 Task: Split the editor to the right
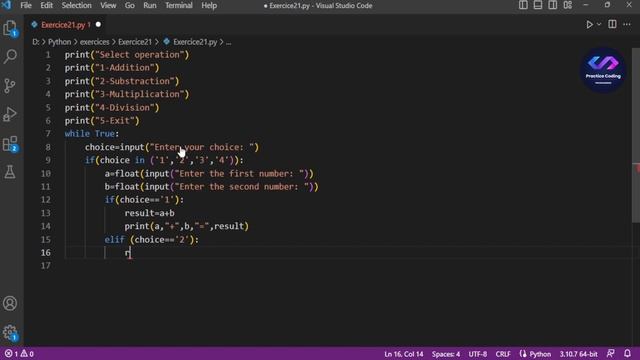point(612,24)
